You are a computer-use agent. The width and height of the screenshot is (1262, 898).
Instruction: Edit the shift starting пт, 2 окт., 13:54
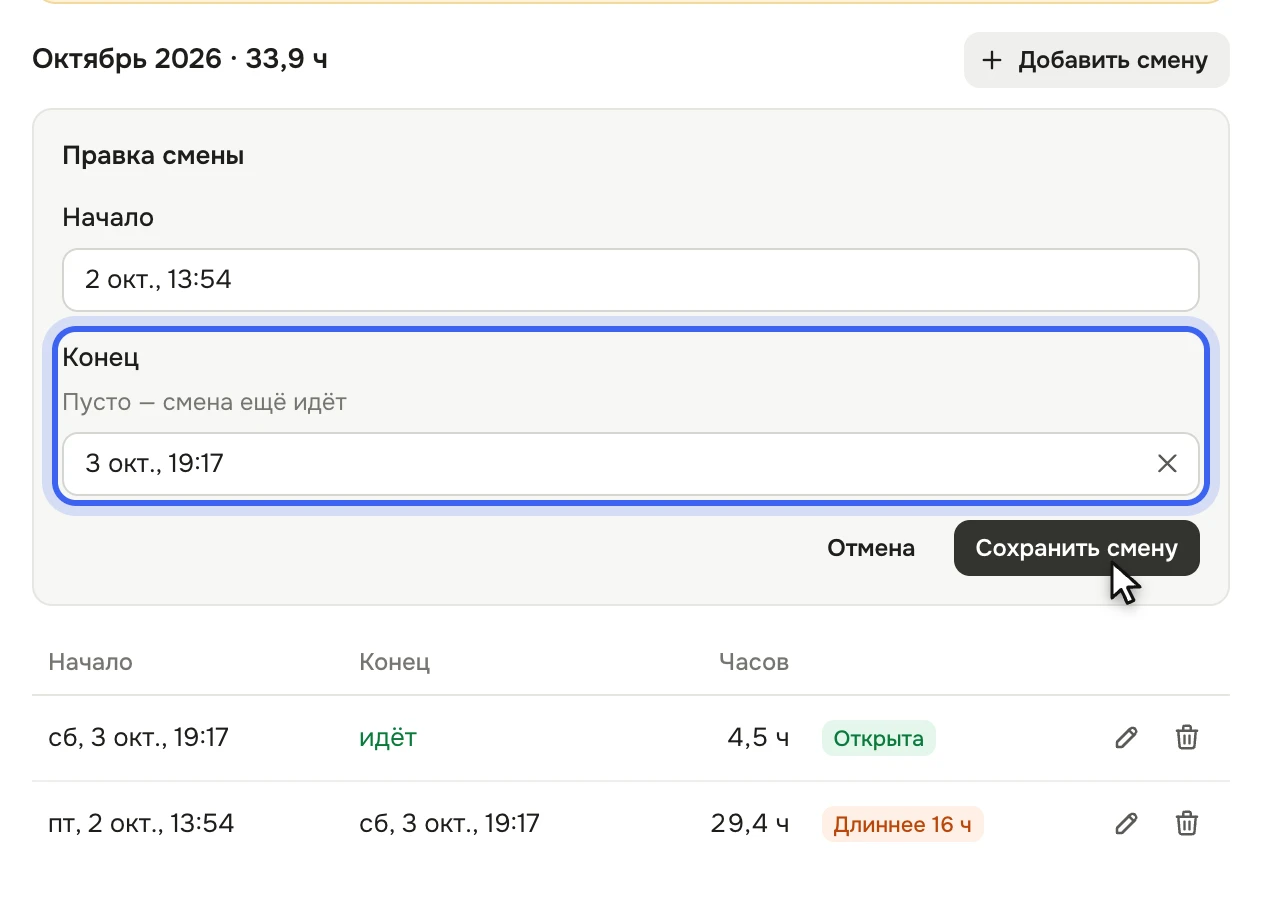(x=1126, y=824)
